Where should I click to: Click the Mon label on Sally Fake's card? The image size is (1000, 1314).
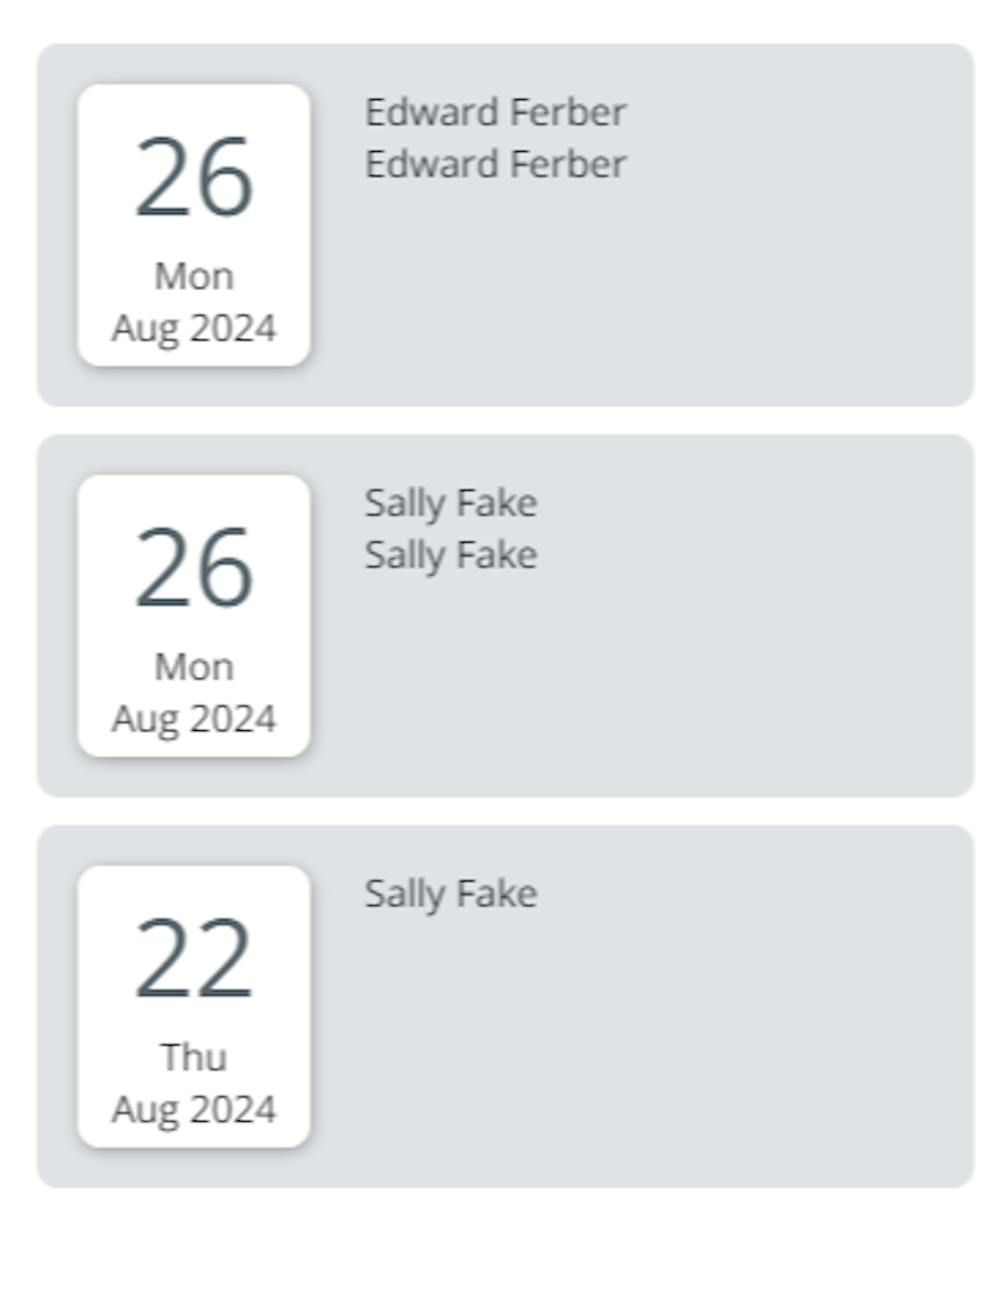coord(194,667)
